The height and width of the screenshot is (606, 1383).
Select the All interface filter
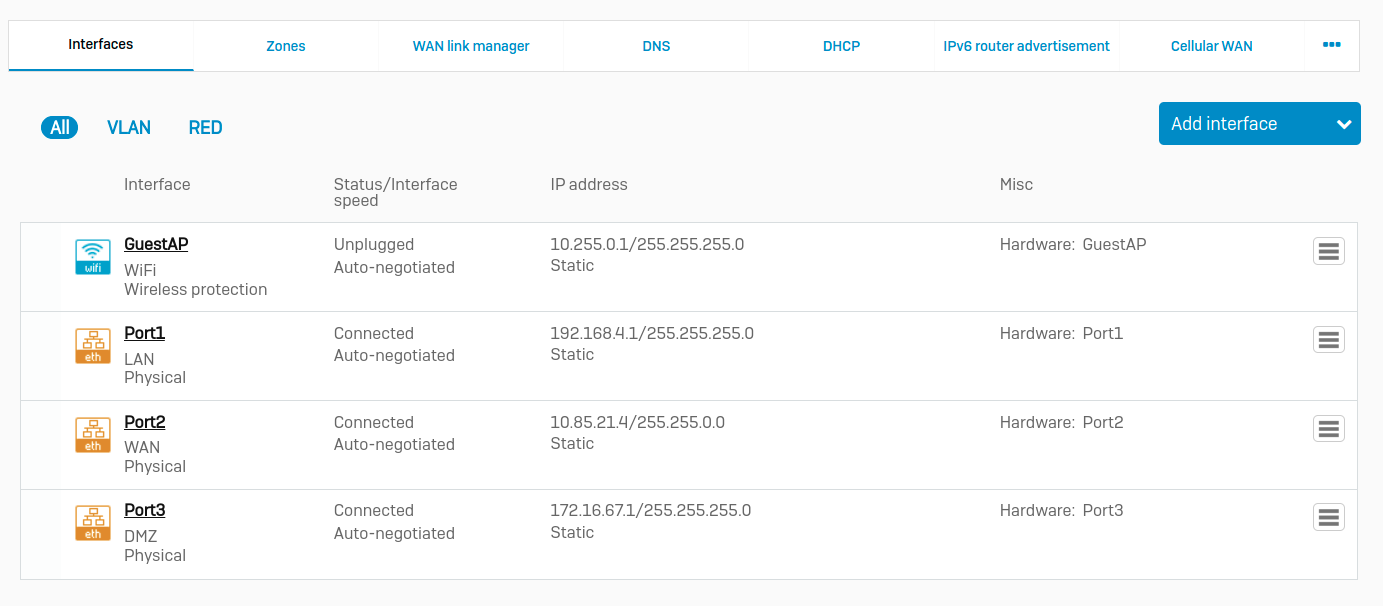pyautogui.click(x=60, y=128)
